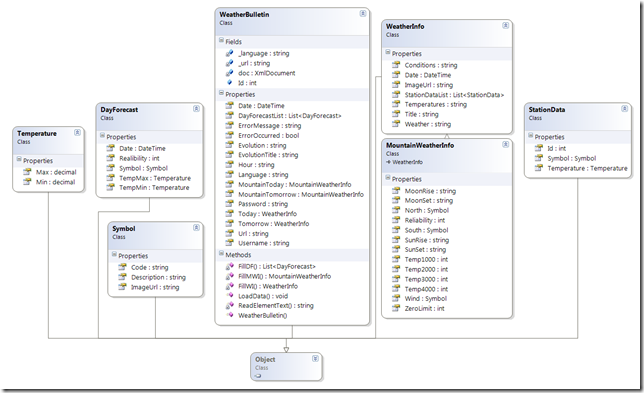
Task: Click the doc XmlDocument field icon
Action: [230, 73]
